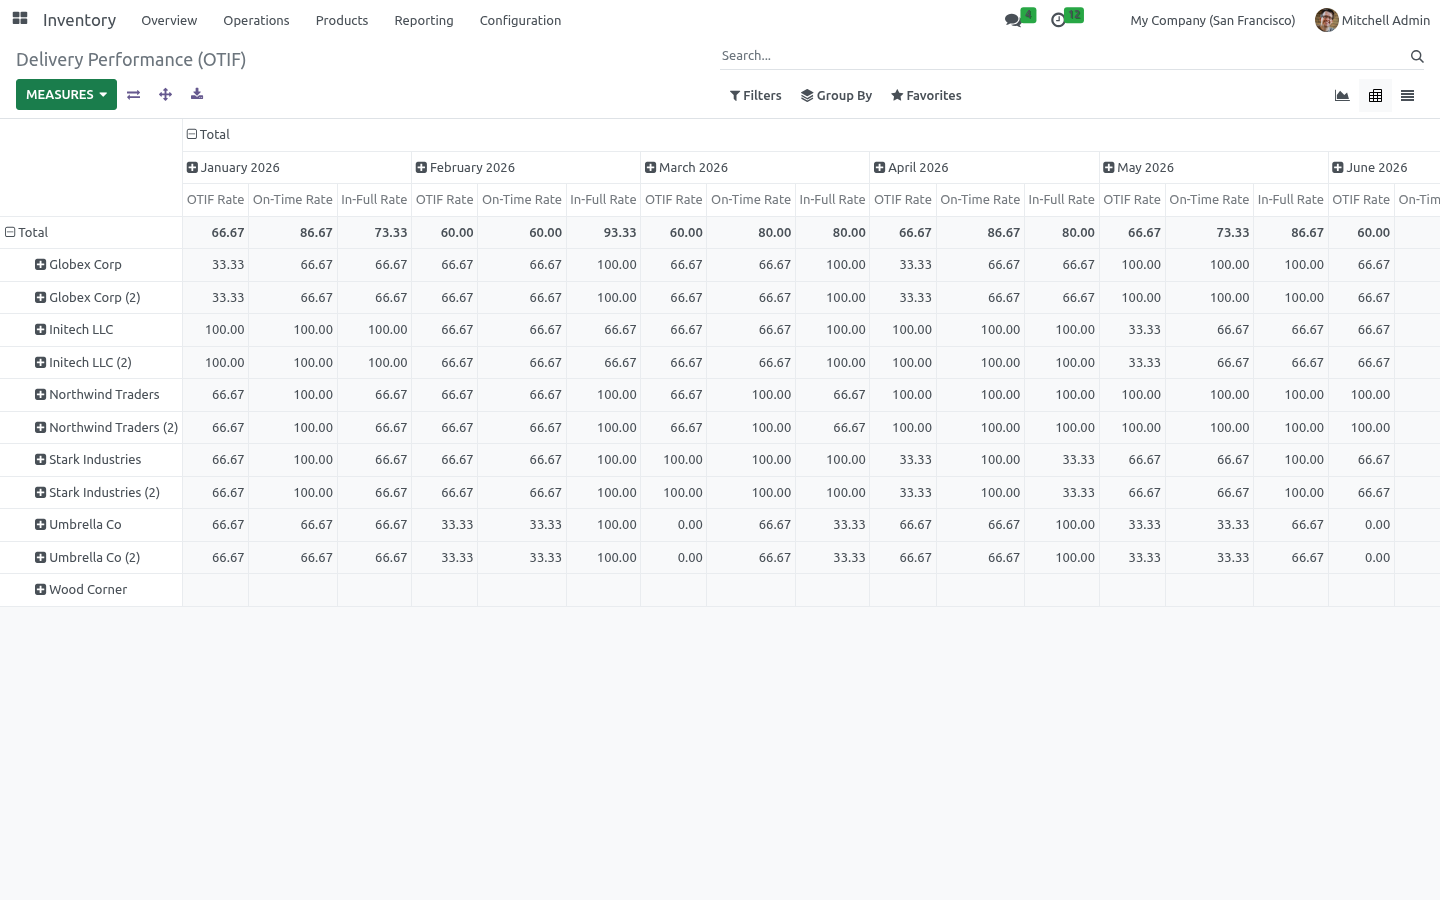The height and width of the screenshot is (900, 1440).
Task: Open the Products menu
Action: 342,20
